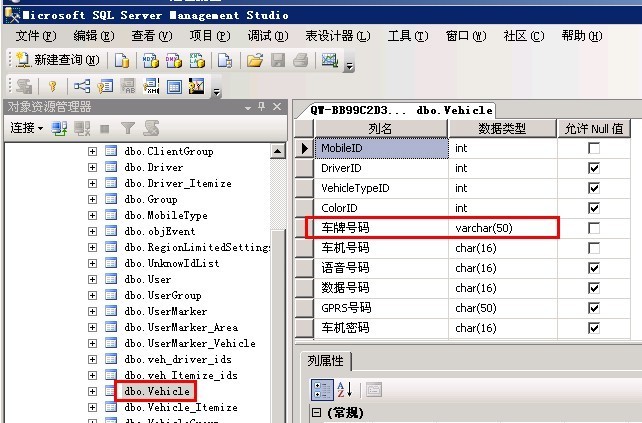
Task: Toggle Allow Null checkbox for 车牌号码
Action: (595, 228)
